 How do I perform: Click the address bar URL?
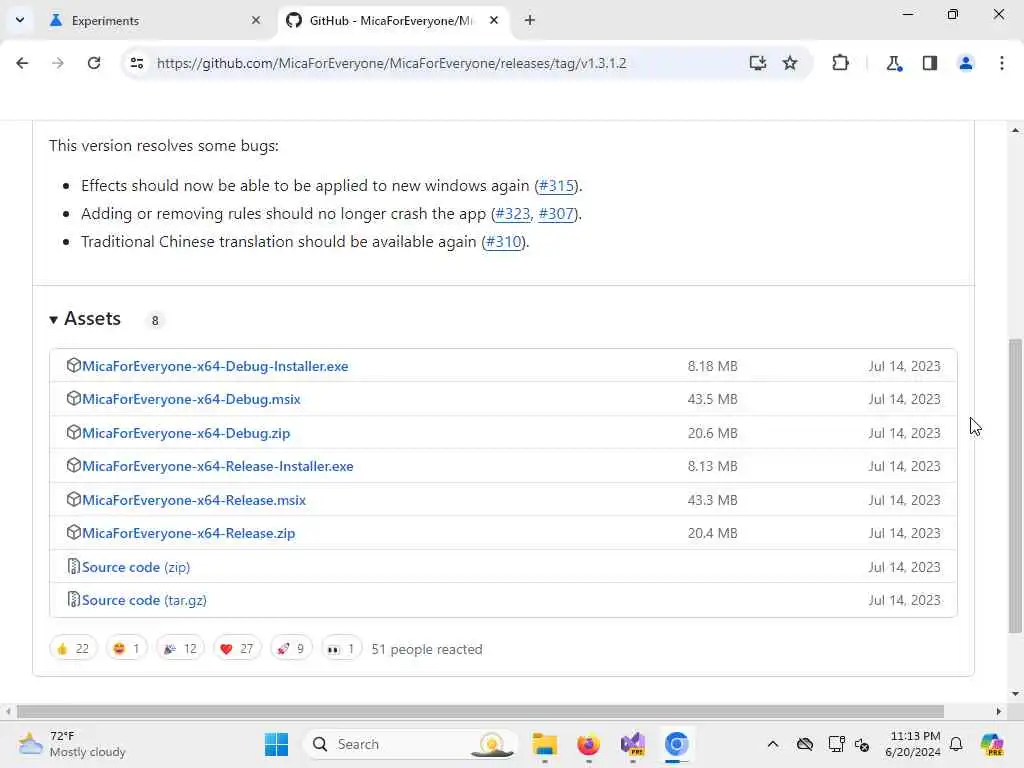(x=391, y=63)
